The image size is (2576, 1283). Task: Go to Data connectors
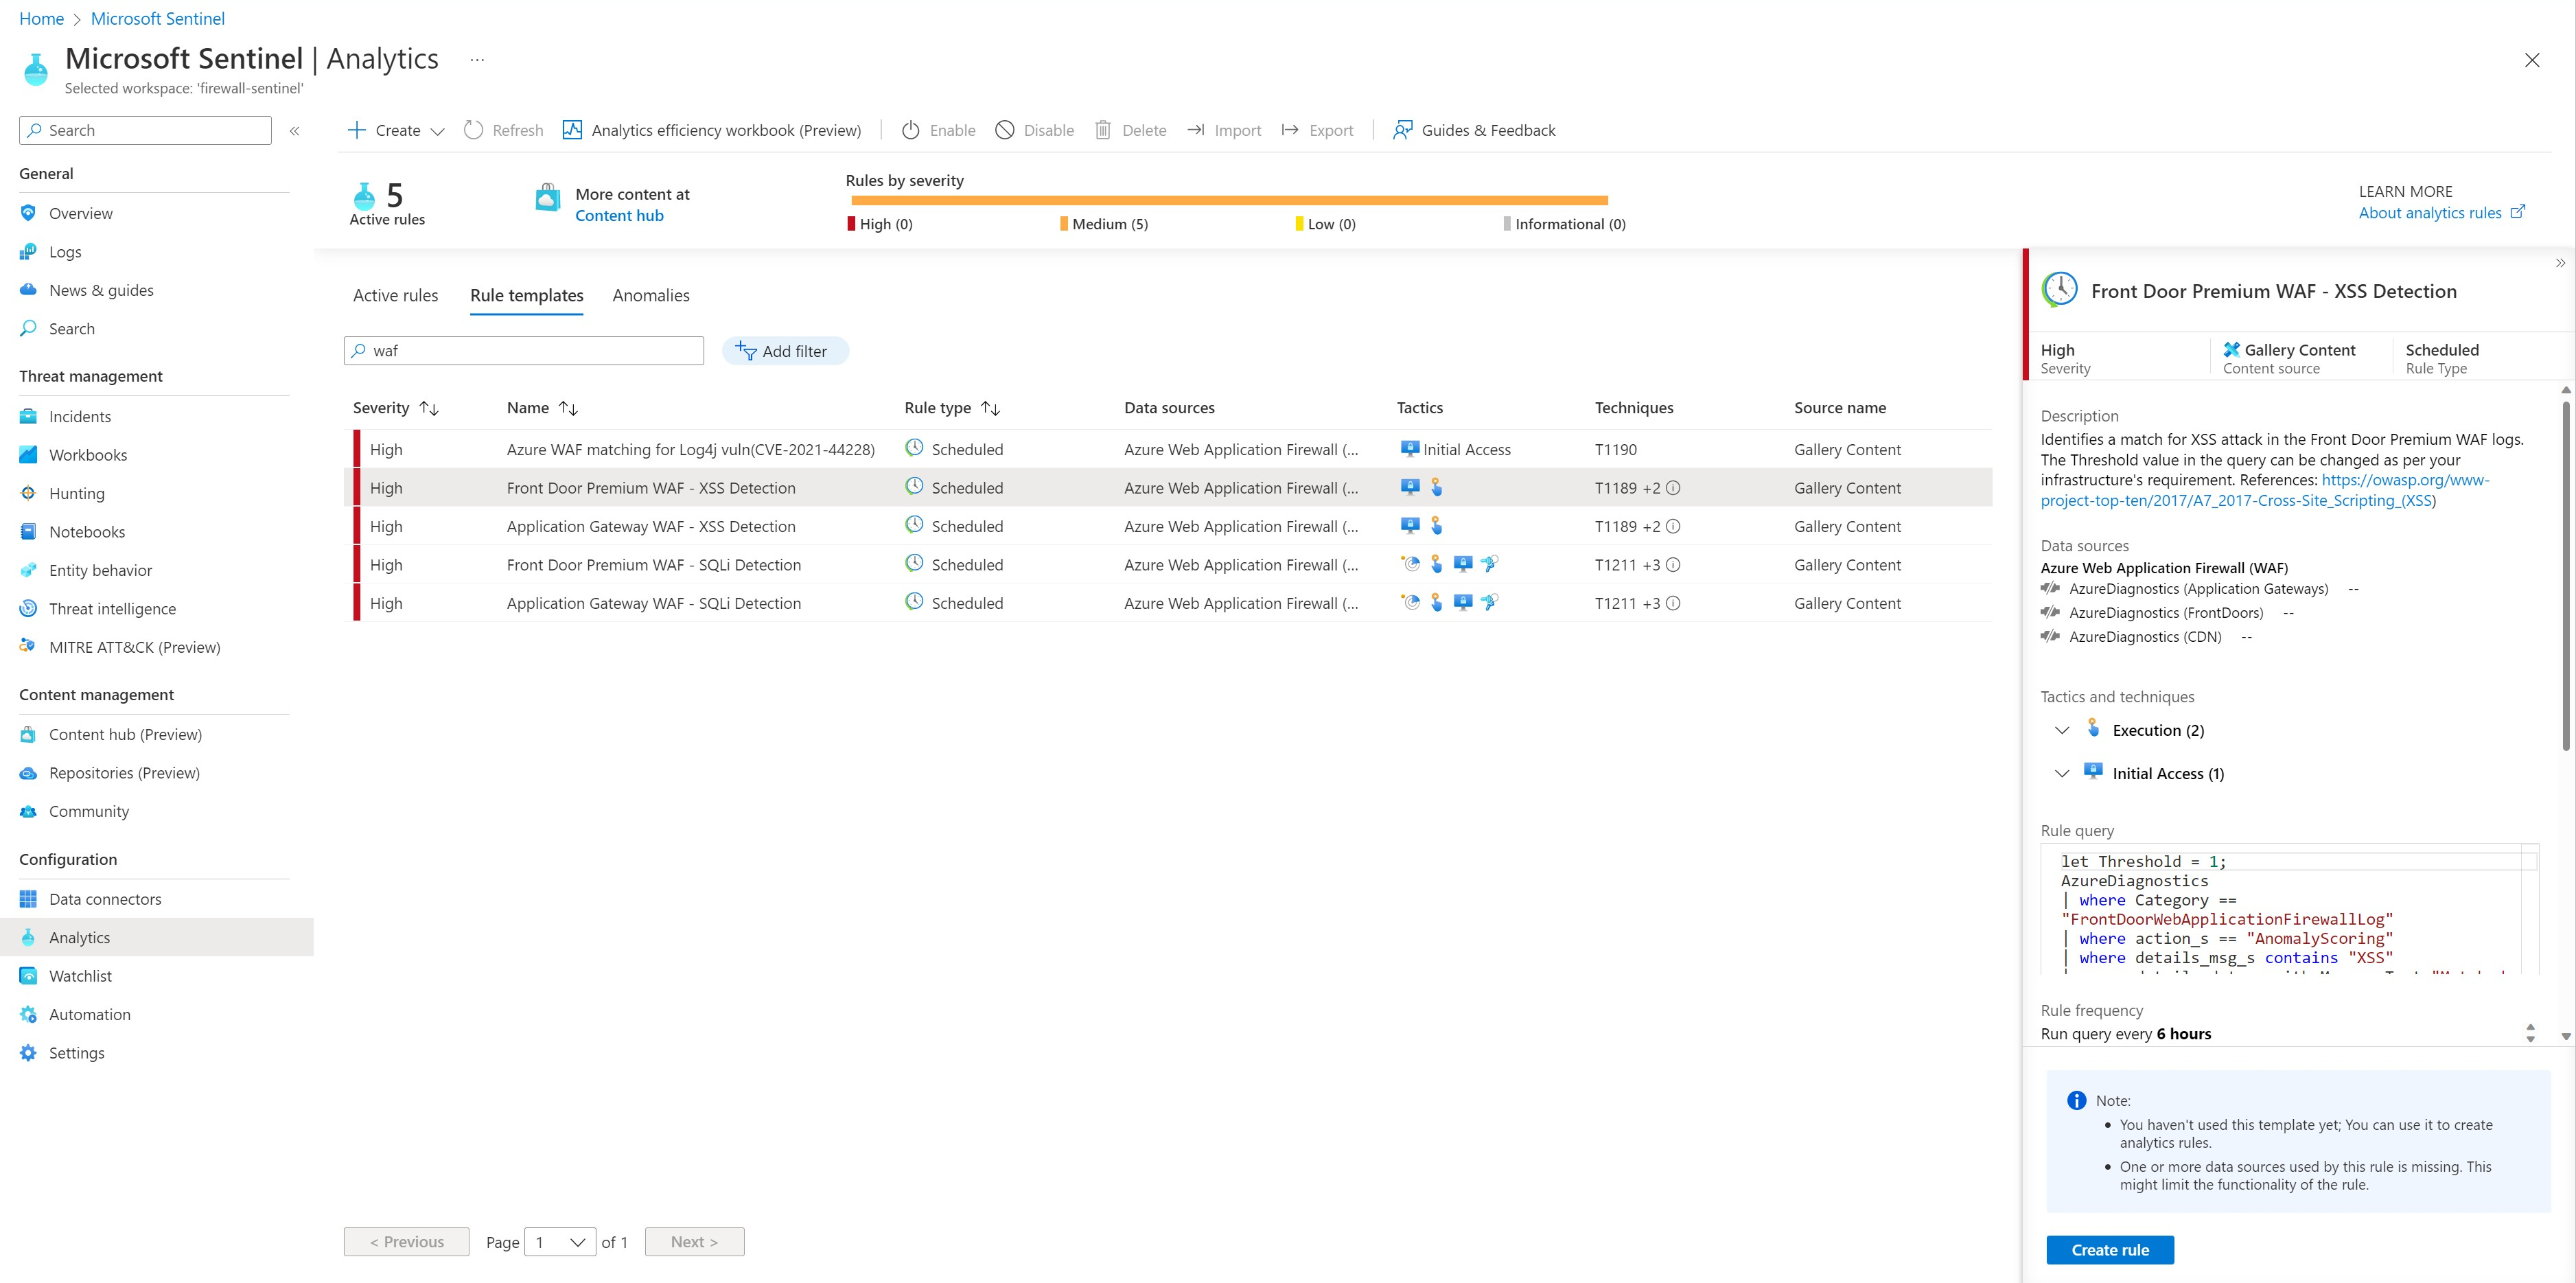pyautogui.click(x=105, y=899)
